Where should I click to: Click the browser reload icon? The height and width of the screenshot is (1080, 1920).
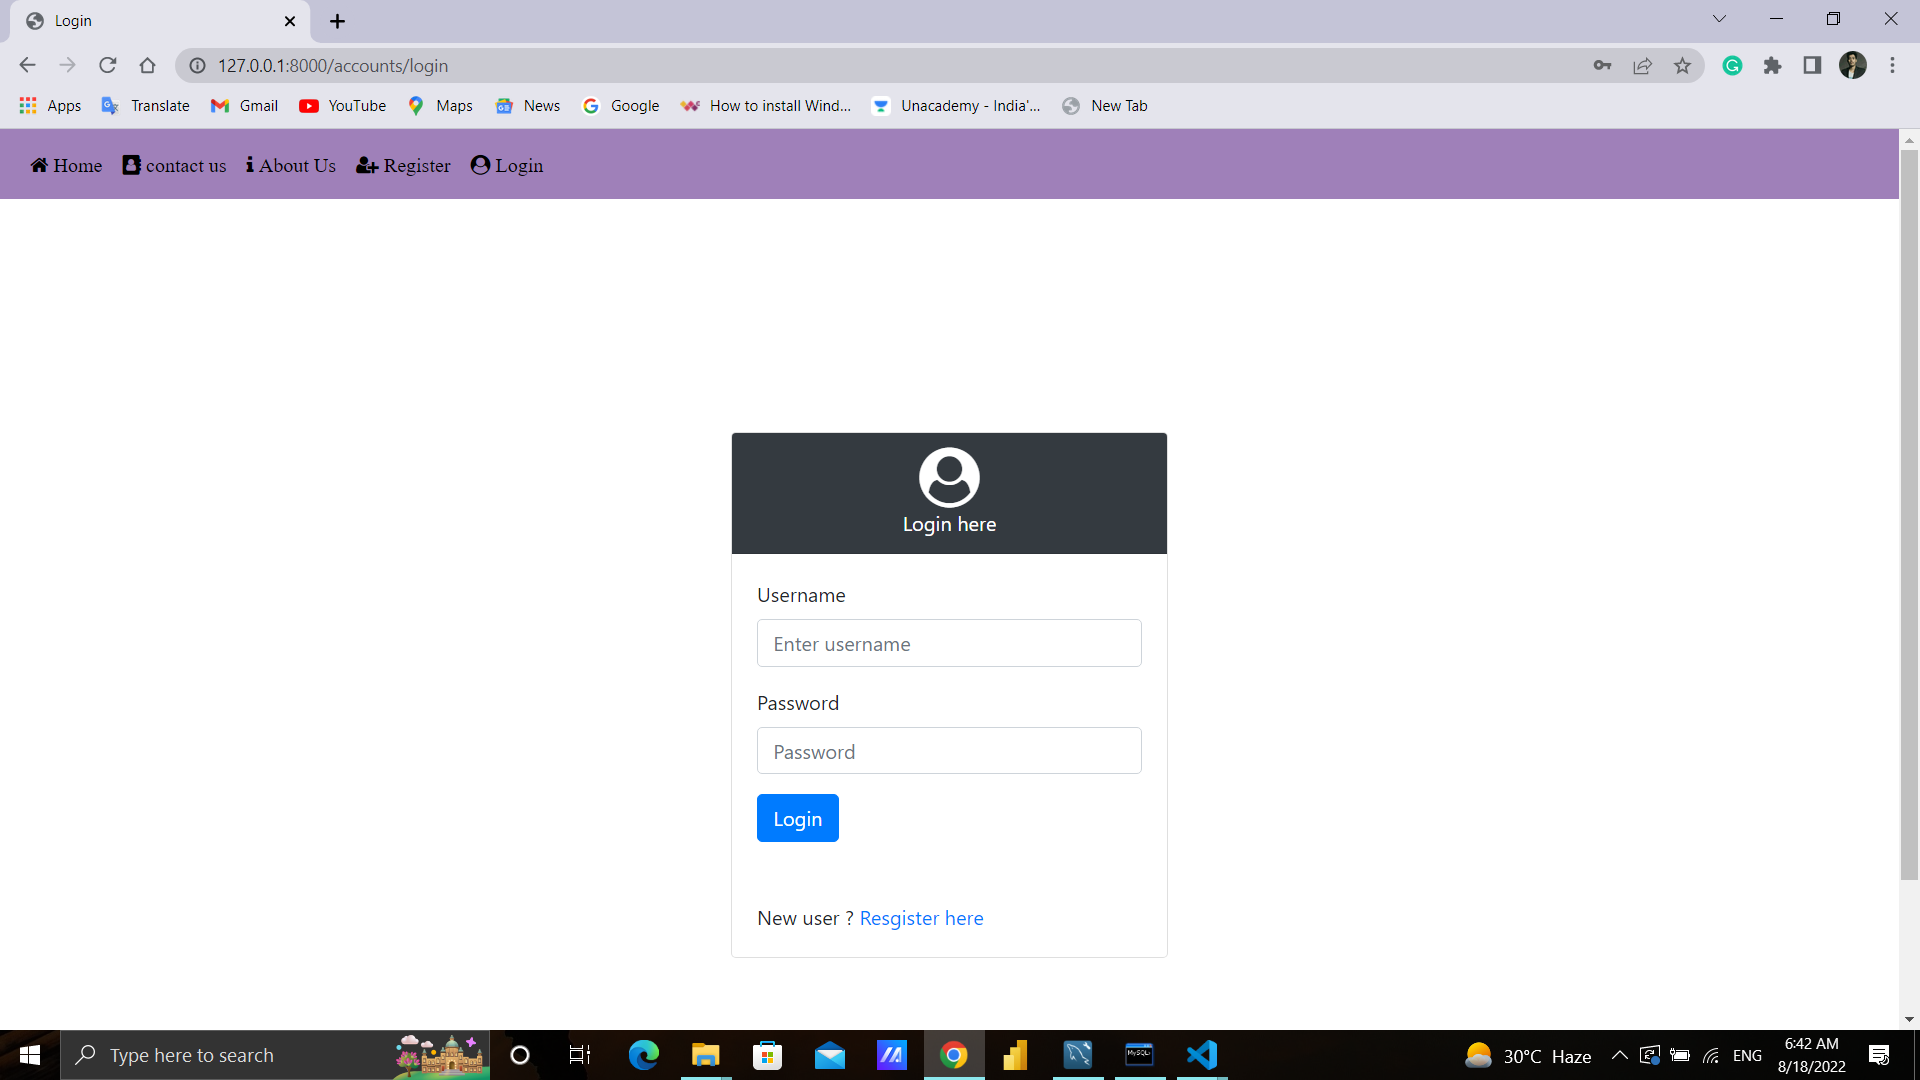(107, 65)
